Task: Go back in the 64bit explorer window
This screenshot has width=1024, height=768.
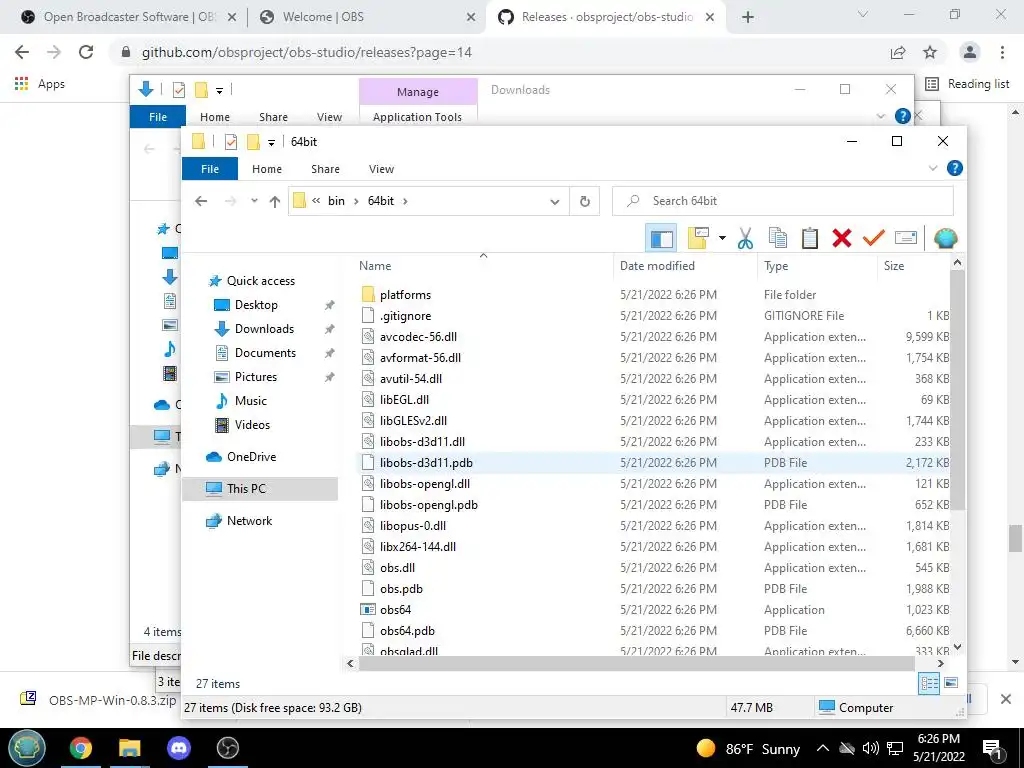Action: pos(201,201)
